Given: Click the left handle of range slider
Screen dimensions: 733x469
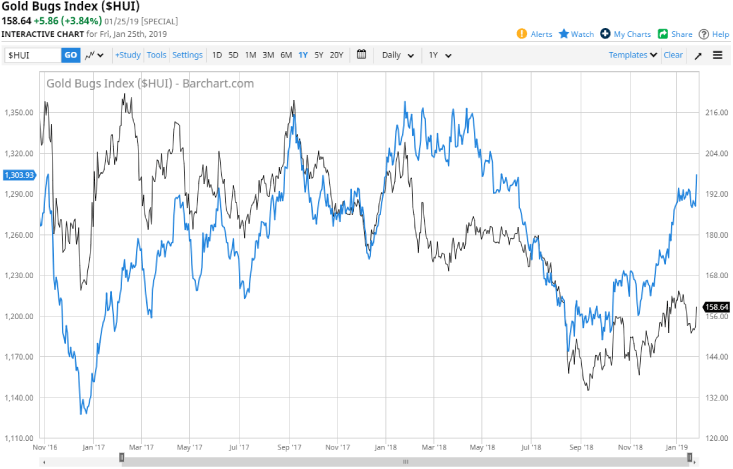Looking at the screenshot, I should [x=122, y=458].
